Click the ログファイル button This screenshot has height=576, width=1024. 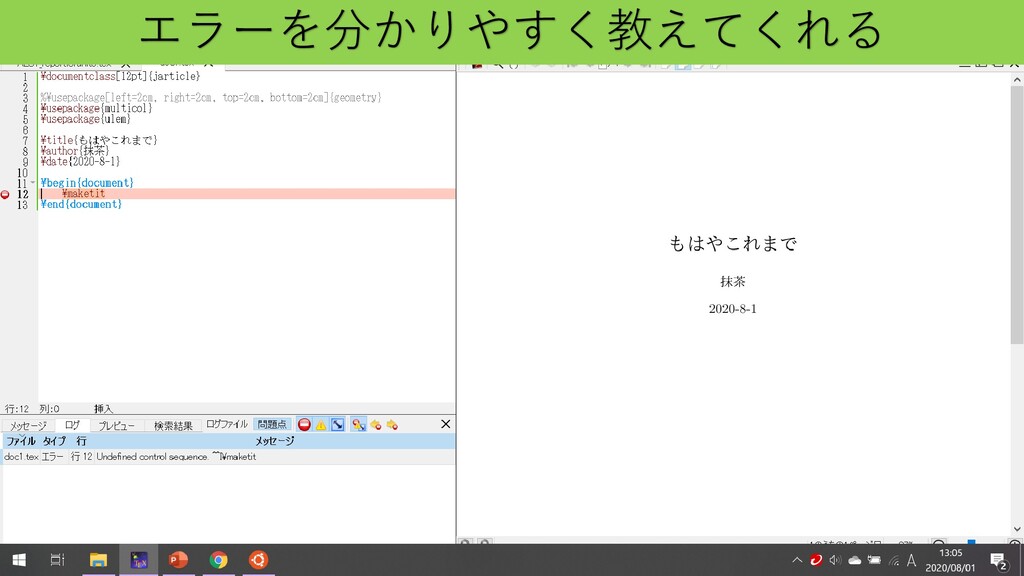click(227, 424)
